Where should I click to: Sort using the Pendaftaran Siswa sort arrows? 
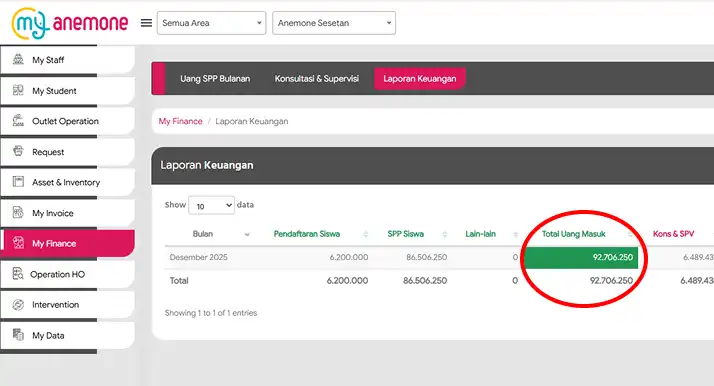[x=366, y=234]
